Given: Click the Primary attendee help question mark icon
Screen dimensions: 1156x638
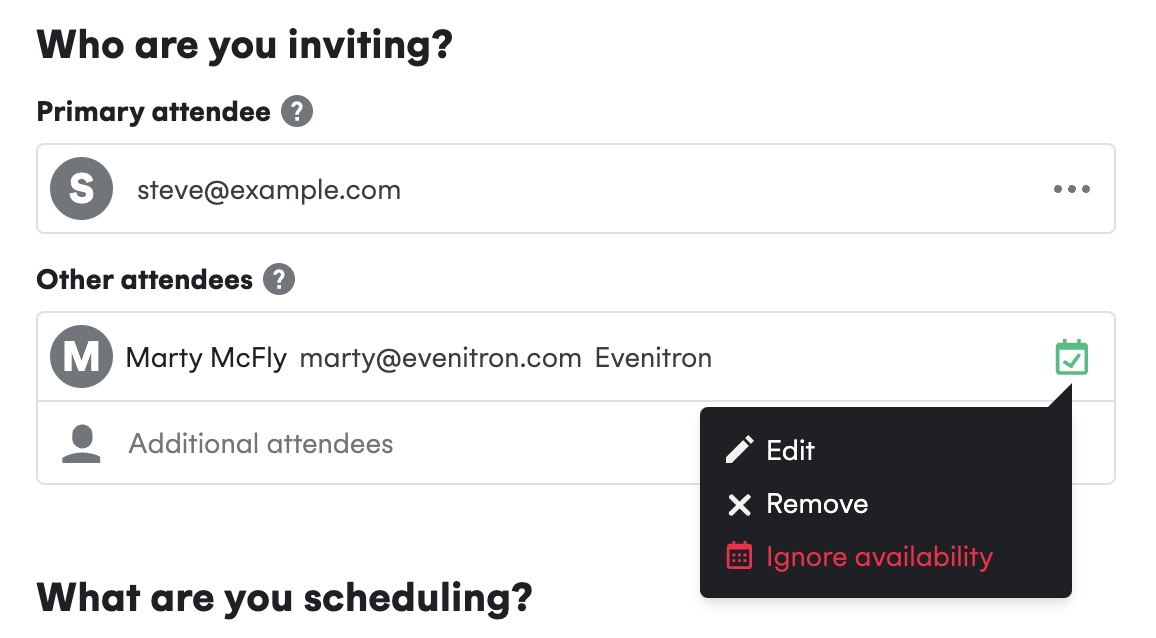Looking at the screenshot, I should coord(297,111).
